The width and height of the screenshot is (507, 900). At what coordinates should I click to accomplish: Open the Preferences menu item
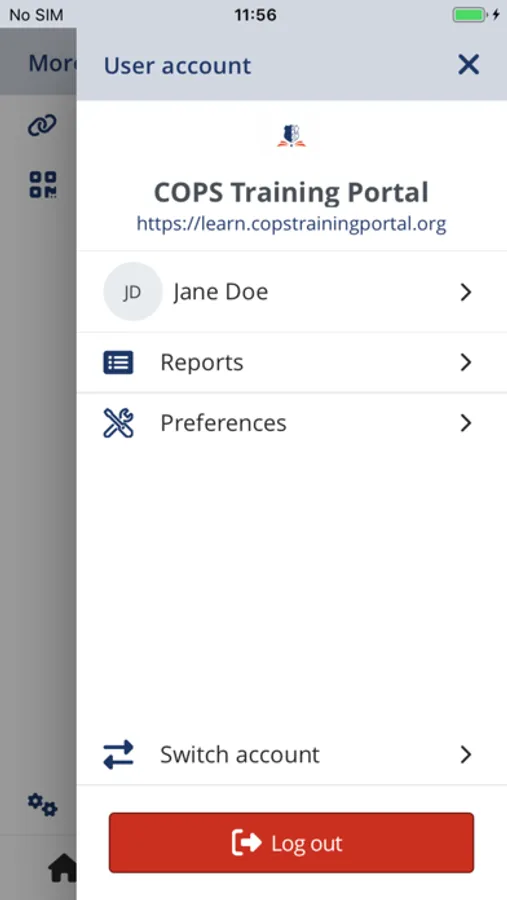coord(292,423)
